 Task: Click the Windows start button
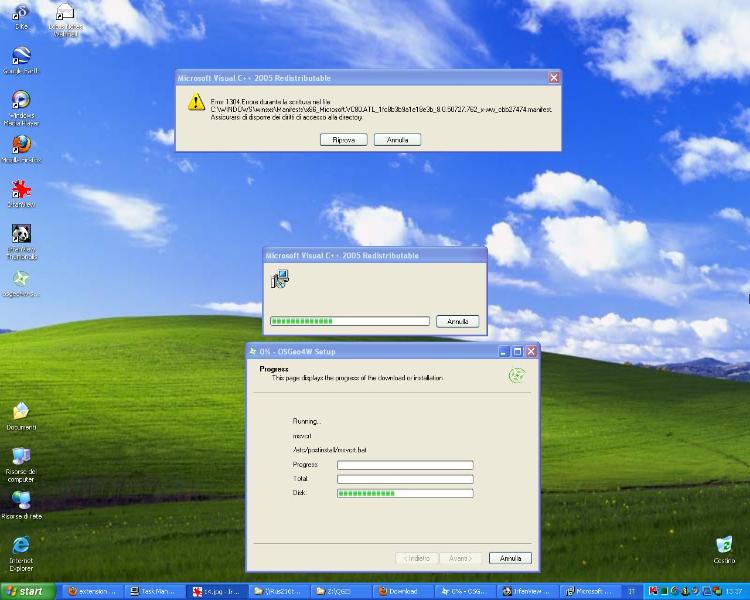point(28,591)
